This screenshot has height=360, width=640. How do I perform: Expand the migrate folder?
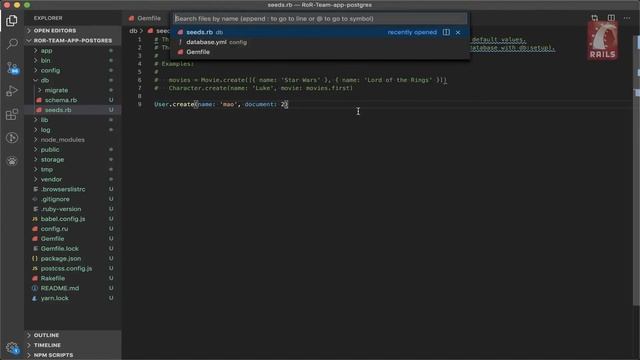[73, 90]
